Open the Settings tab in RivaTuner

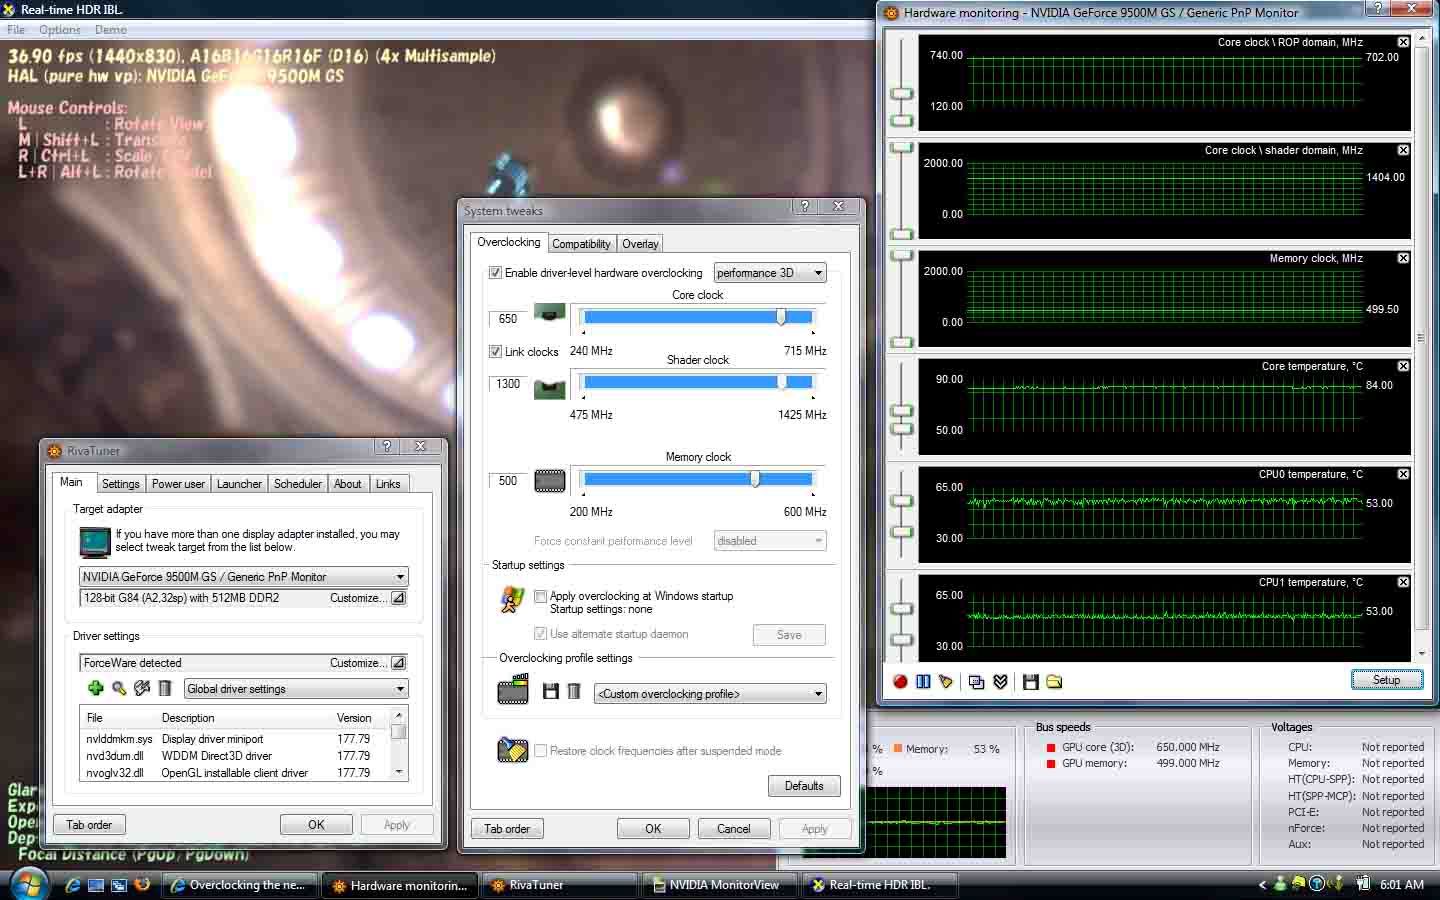[x=121, y=484]
